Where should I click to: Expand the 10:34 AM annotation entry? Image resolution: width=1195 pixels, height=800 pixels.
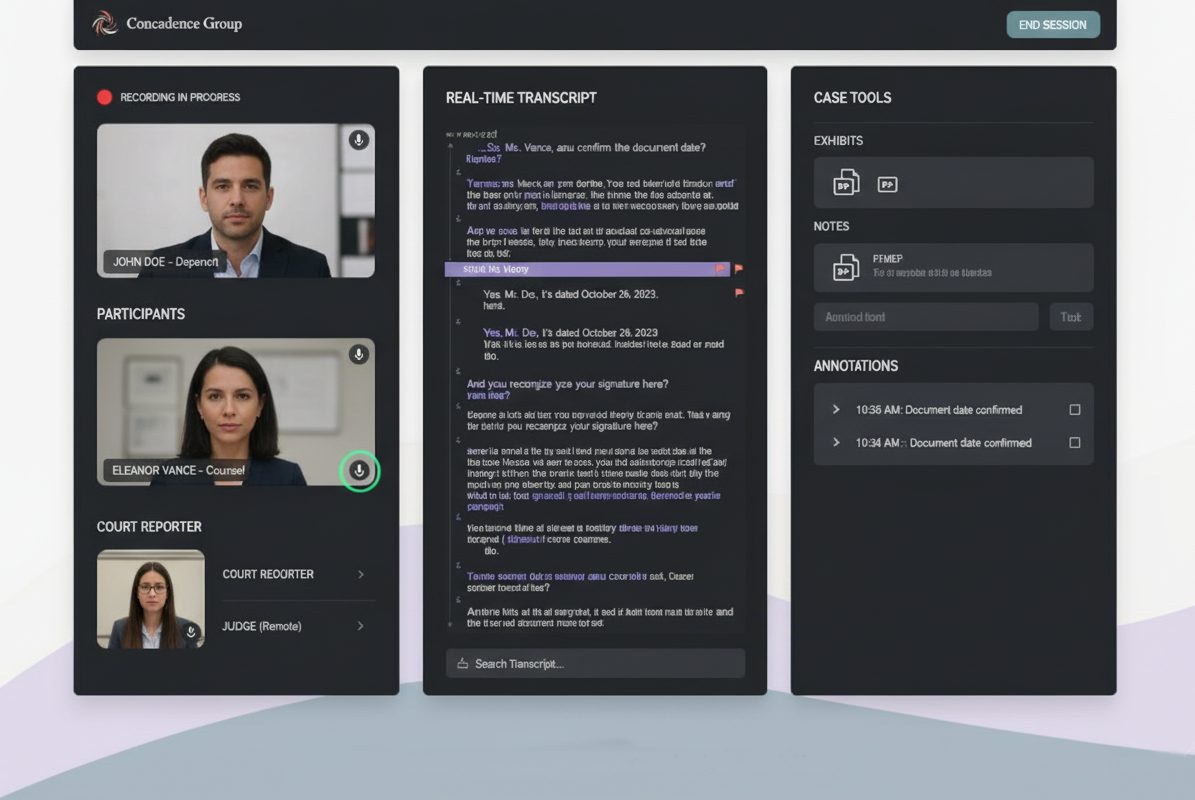tap(836, 442)
